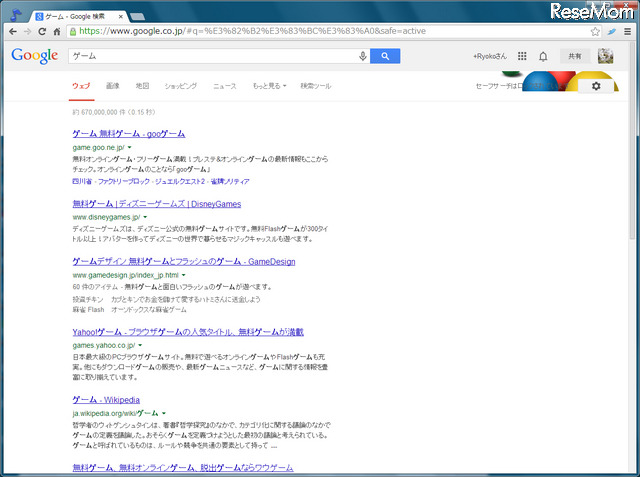Start voice search with microphone icon
Image resolution: width=640 pixels, height=477 pixels.
(x=362, y=56)
